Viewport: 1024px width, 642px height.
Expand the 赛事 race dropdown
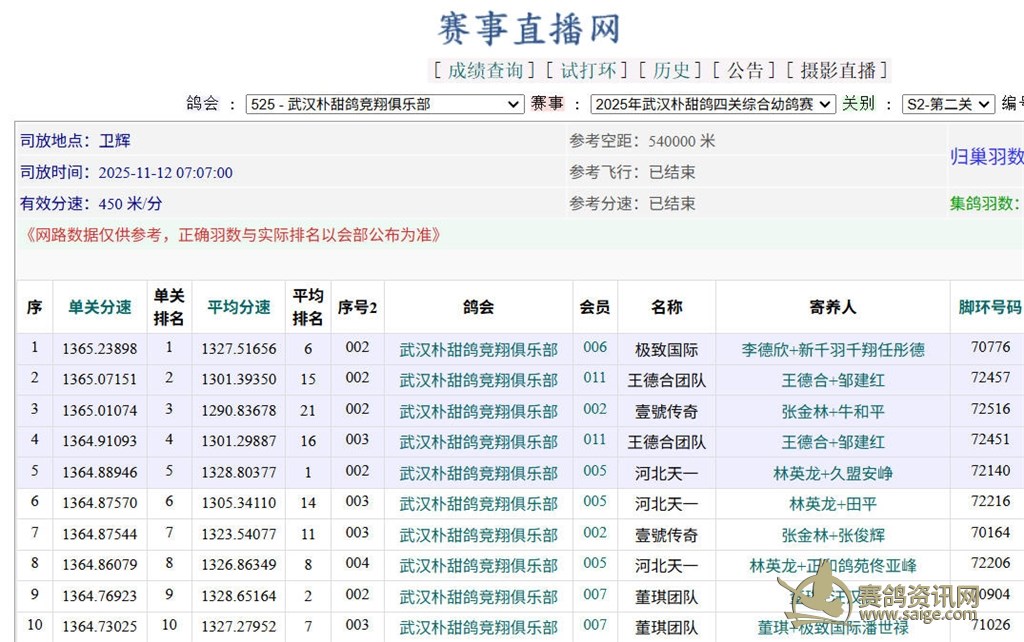click(712, 104)
